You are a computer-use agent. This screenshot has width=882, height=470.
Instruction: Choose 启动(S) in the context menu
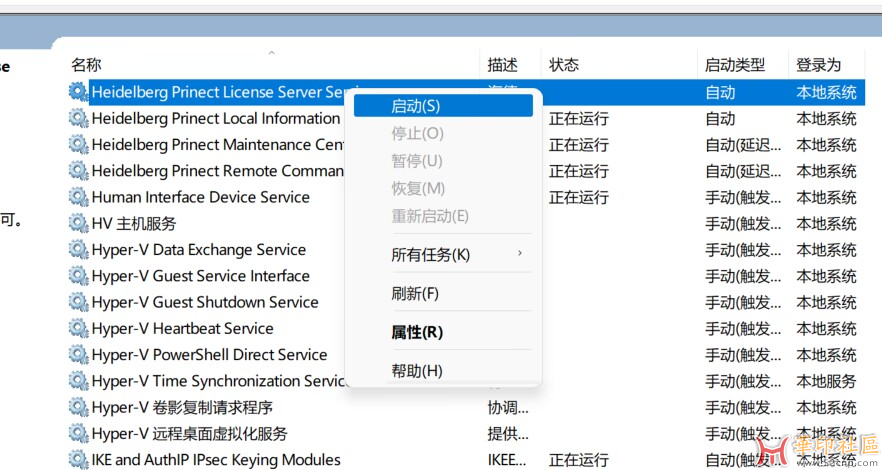[443, 106]
